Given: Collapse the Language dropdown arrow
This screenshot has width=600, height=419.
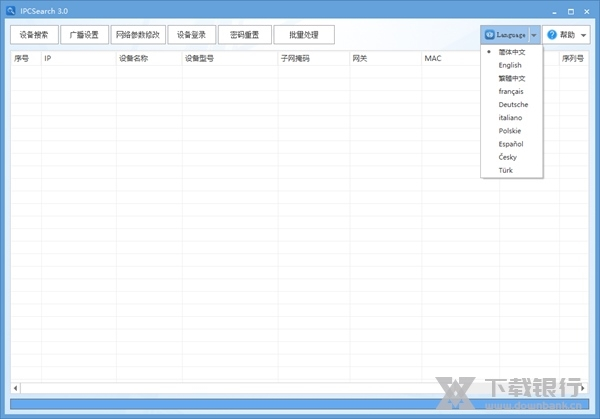Looking at the screenshot, I should (534, 35).
